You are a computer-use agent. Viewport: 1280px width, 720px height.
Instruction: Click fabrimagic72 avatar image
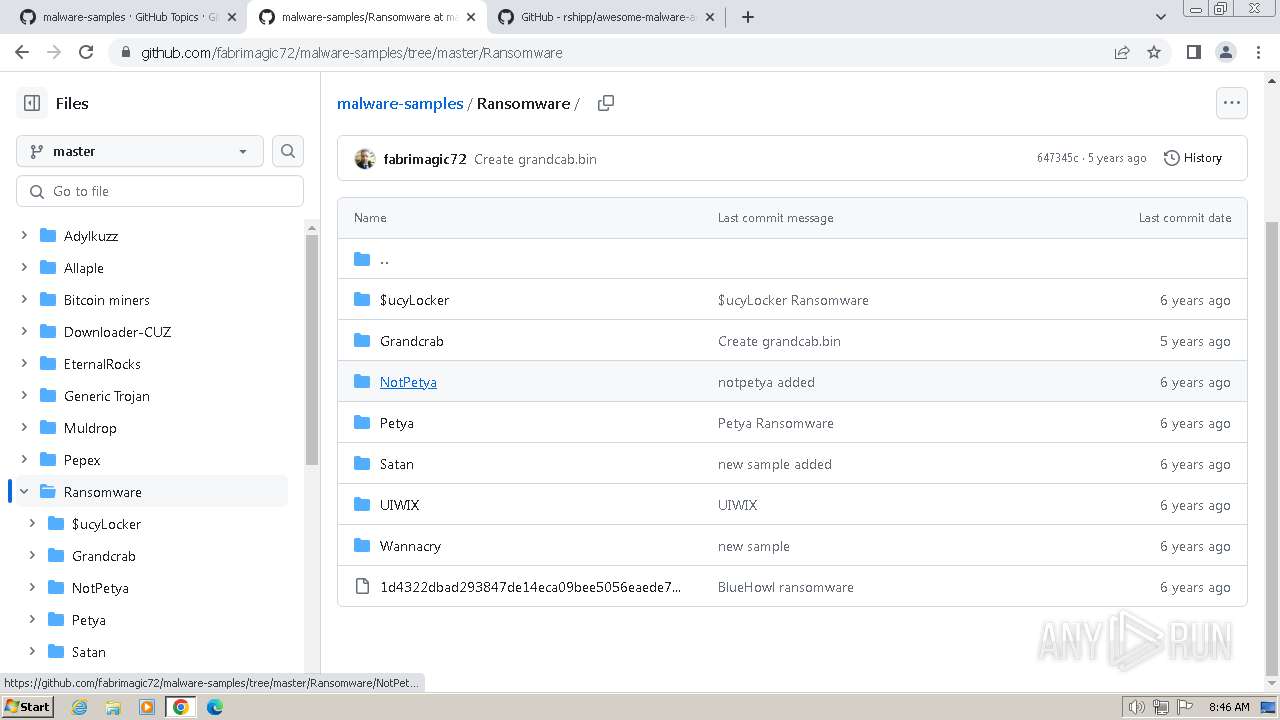click(x=365, y=158)
